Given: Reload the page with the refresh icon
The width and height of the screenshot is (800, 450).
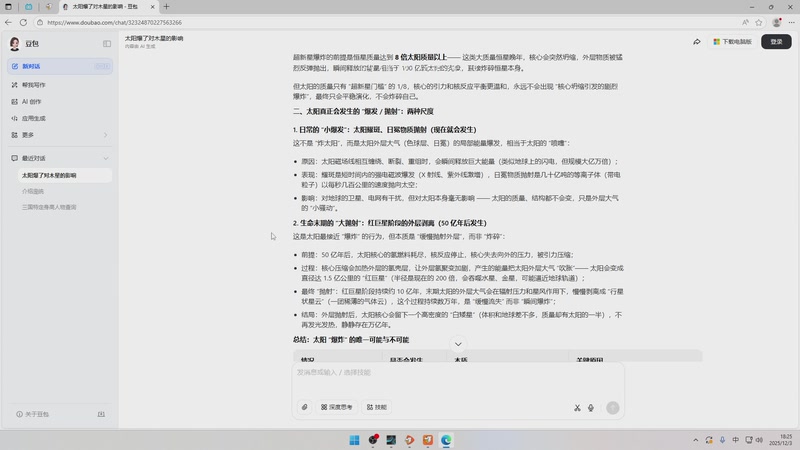Looking at the screenshot, I should (x=23, y=22).
